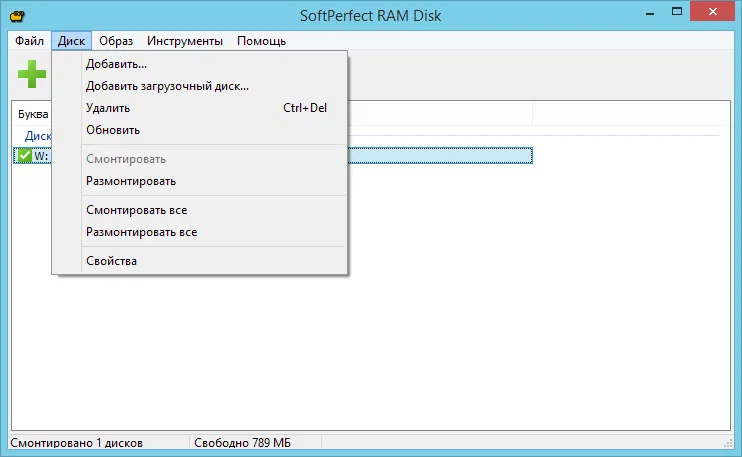Click the resize grip in the status bar corner

[733, 448]
